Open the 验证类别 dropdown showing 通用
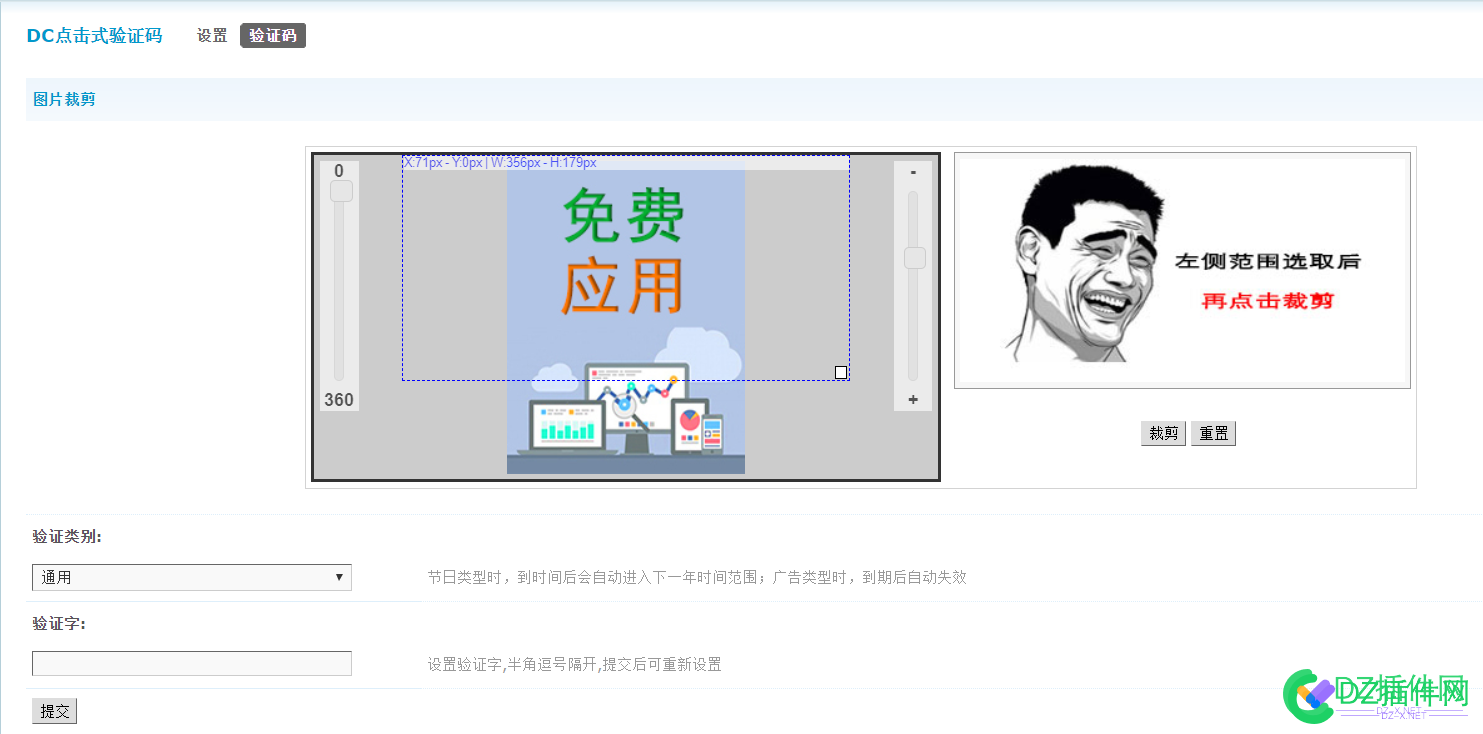This screenshot has width=1483, height=734. coord(192,577)
